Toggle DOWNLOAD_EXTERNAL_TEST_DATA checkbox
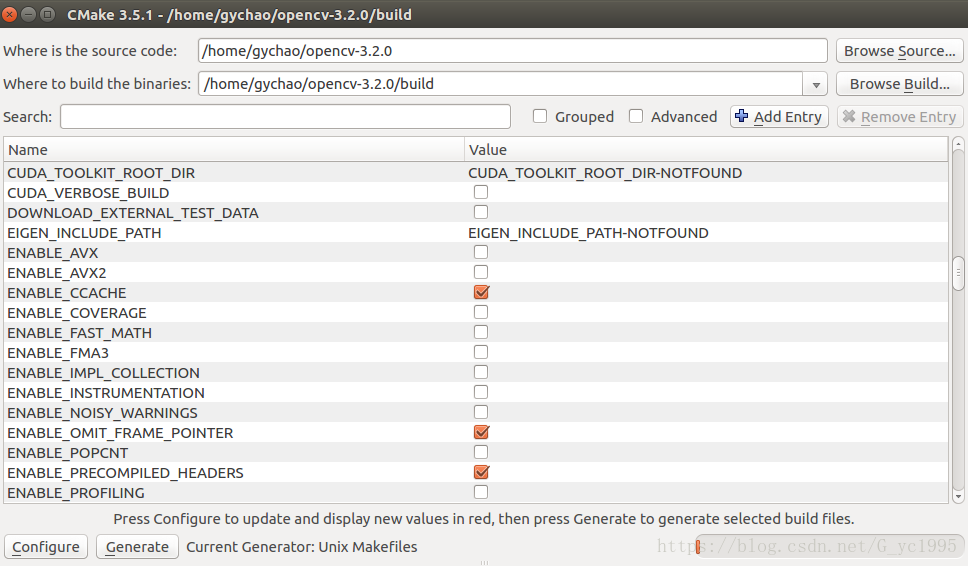 (x=481, y=212)
